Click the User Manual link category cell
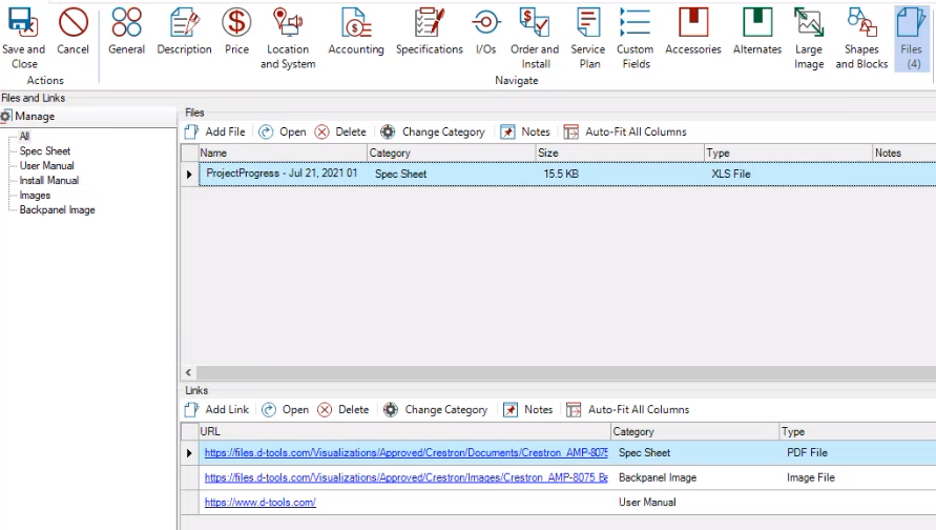The image size is (936, 530). pyautogui.click(x=647, y=503)
